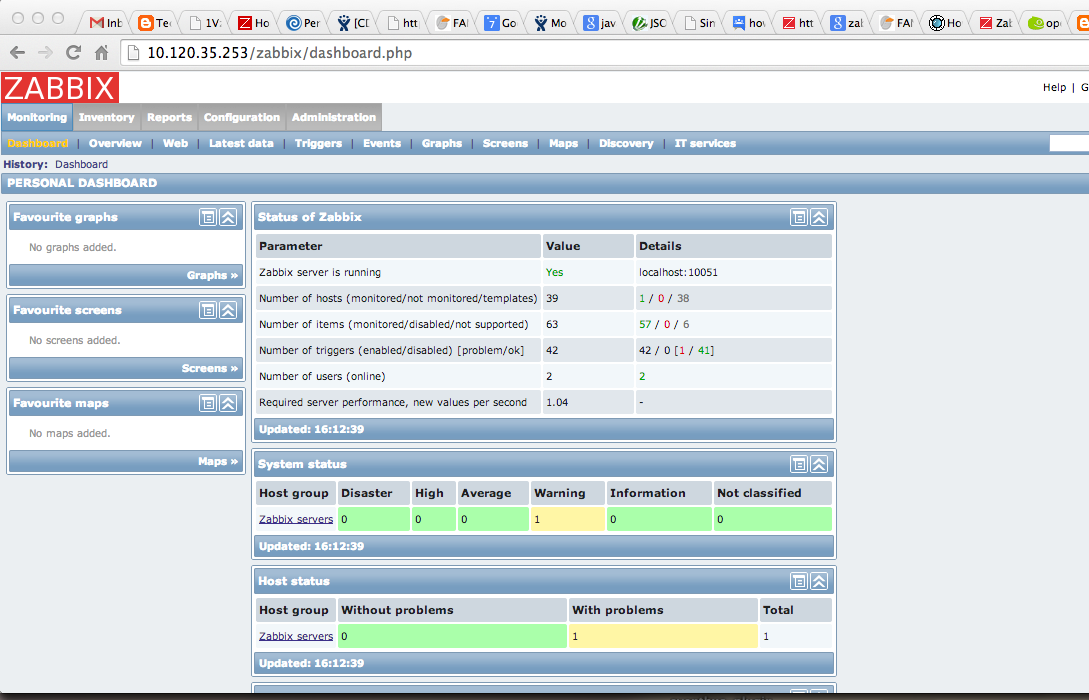Image resolution: width=1089 pixels, height=700 pixels.
Task: Open Zabbix servers link in System status
Action: [296, 519]
